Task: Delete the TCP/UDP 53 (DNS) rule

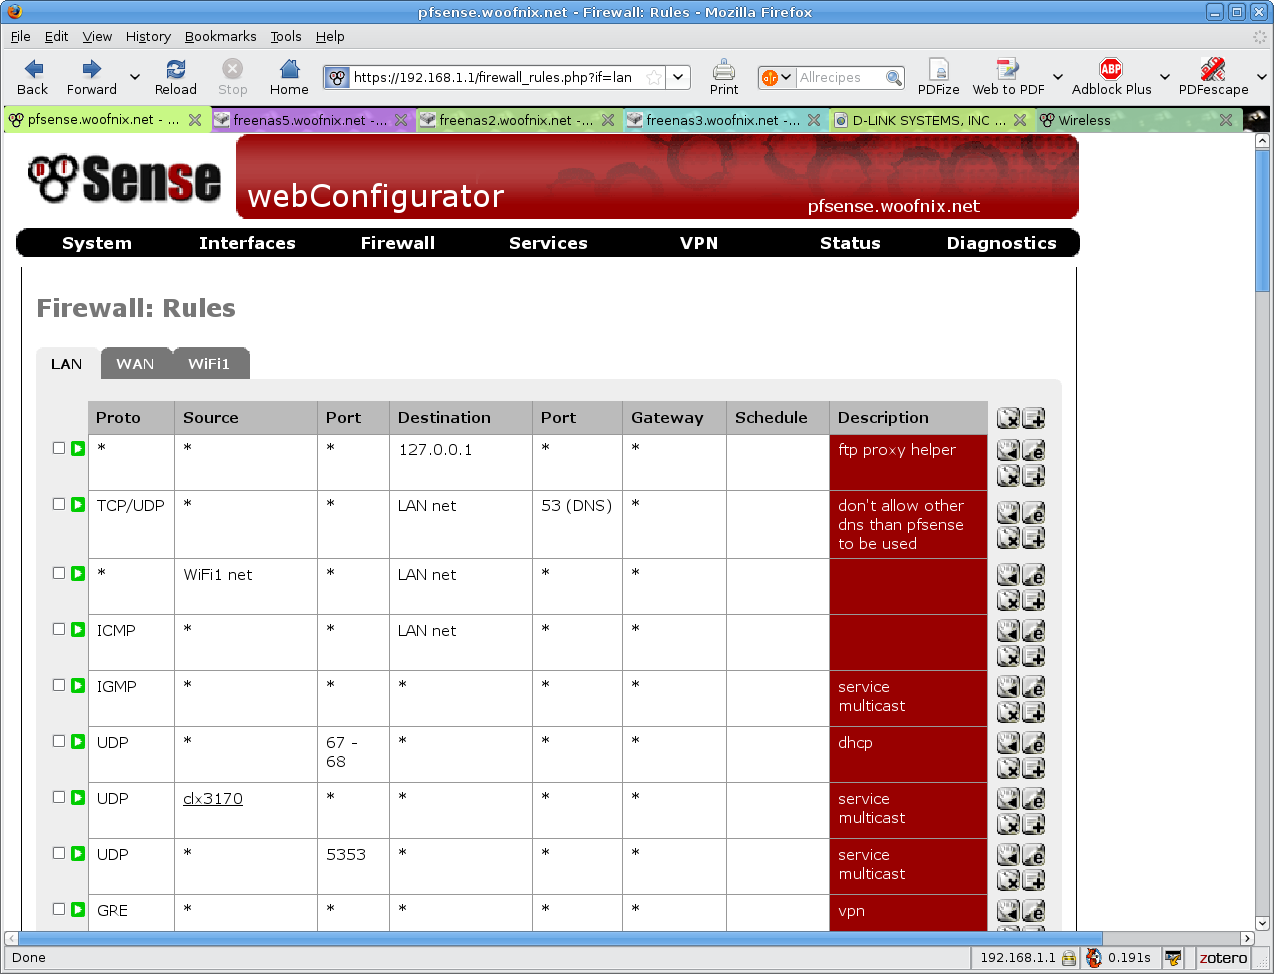Action: (1008, 538)
